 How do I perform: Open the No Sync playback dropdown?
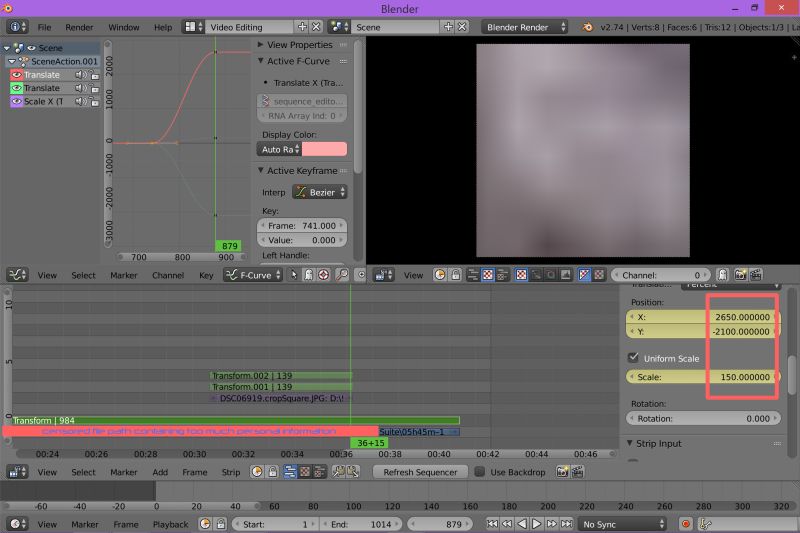(622, 524)
